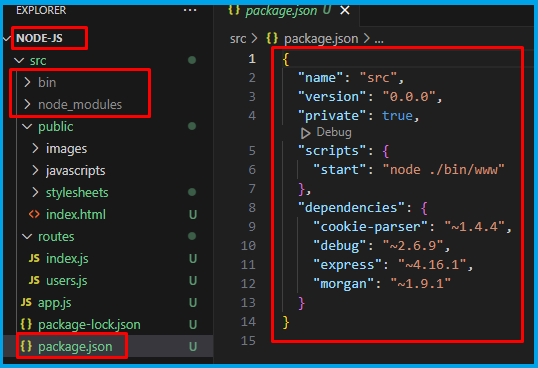Click HTML icon beside index.html
Viewport: 538px width, 368px height.
pos(34,215)
